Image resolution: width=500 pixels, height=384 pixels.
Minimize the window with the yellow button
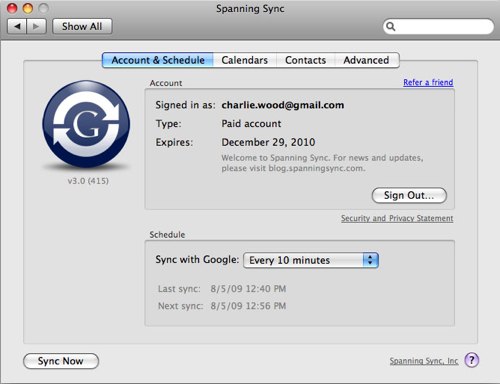28,8
